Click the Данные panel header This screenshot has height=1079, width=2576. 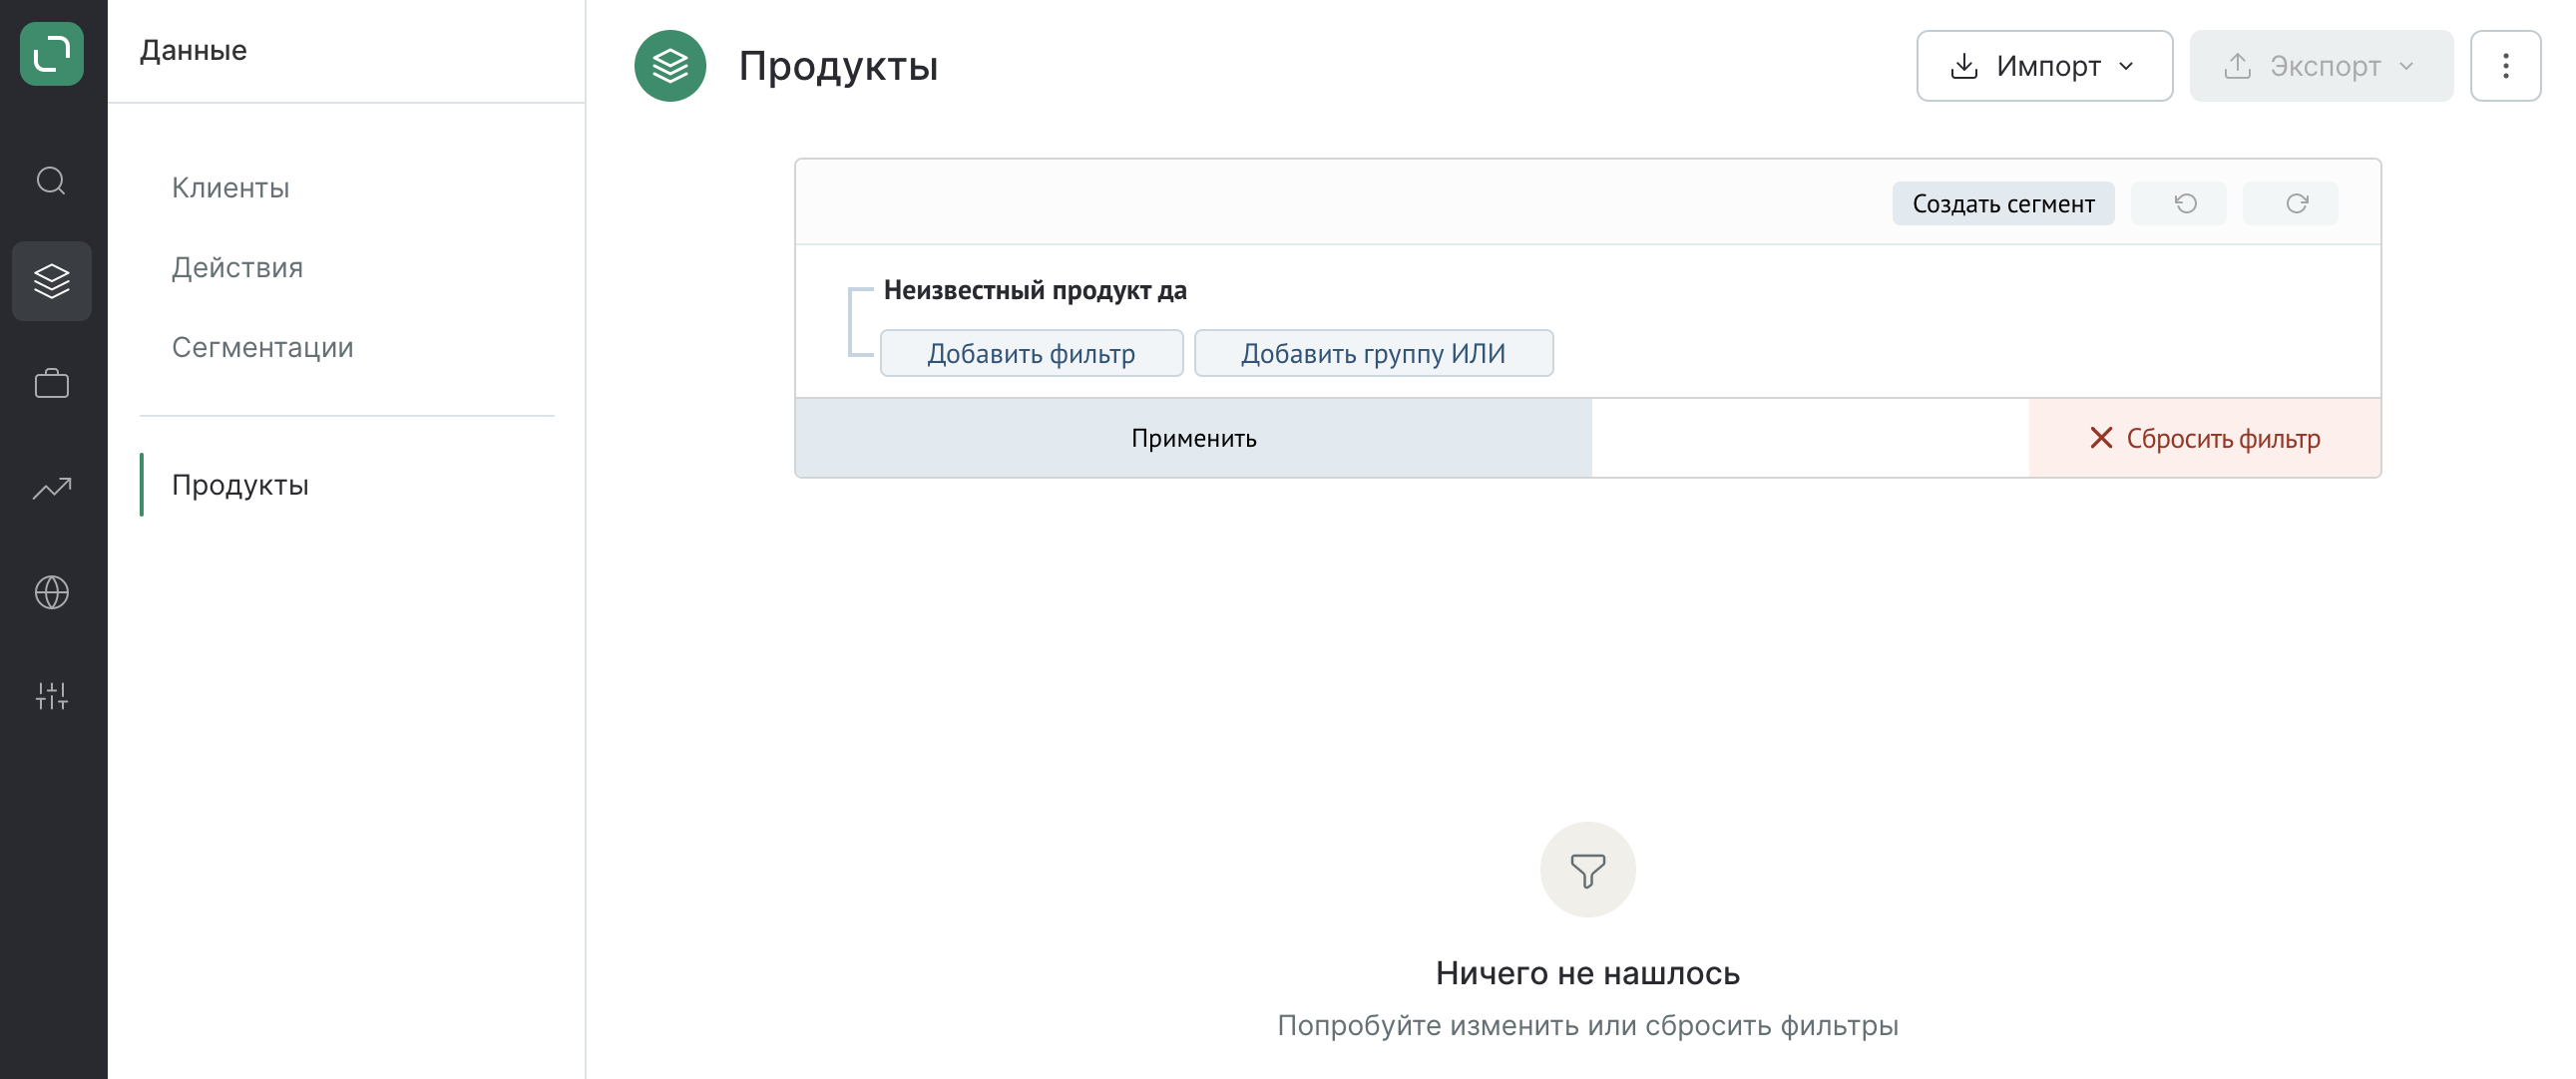193,51
